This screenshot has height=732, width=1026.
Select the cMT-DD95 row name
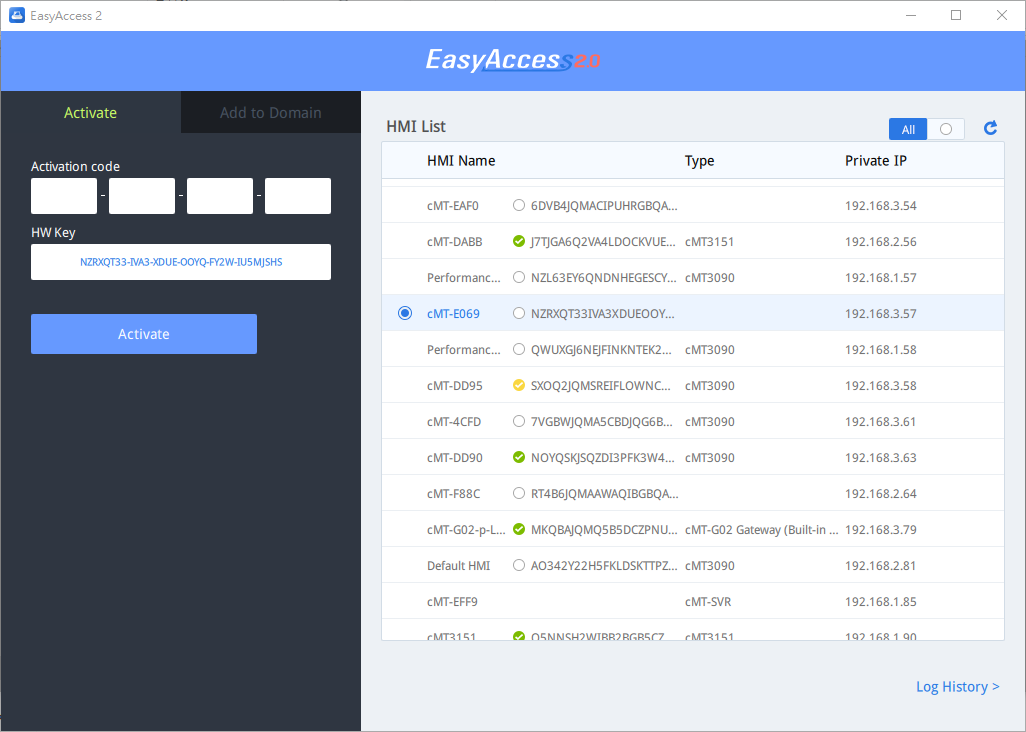click(455, 385)
